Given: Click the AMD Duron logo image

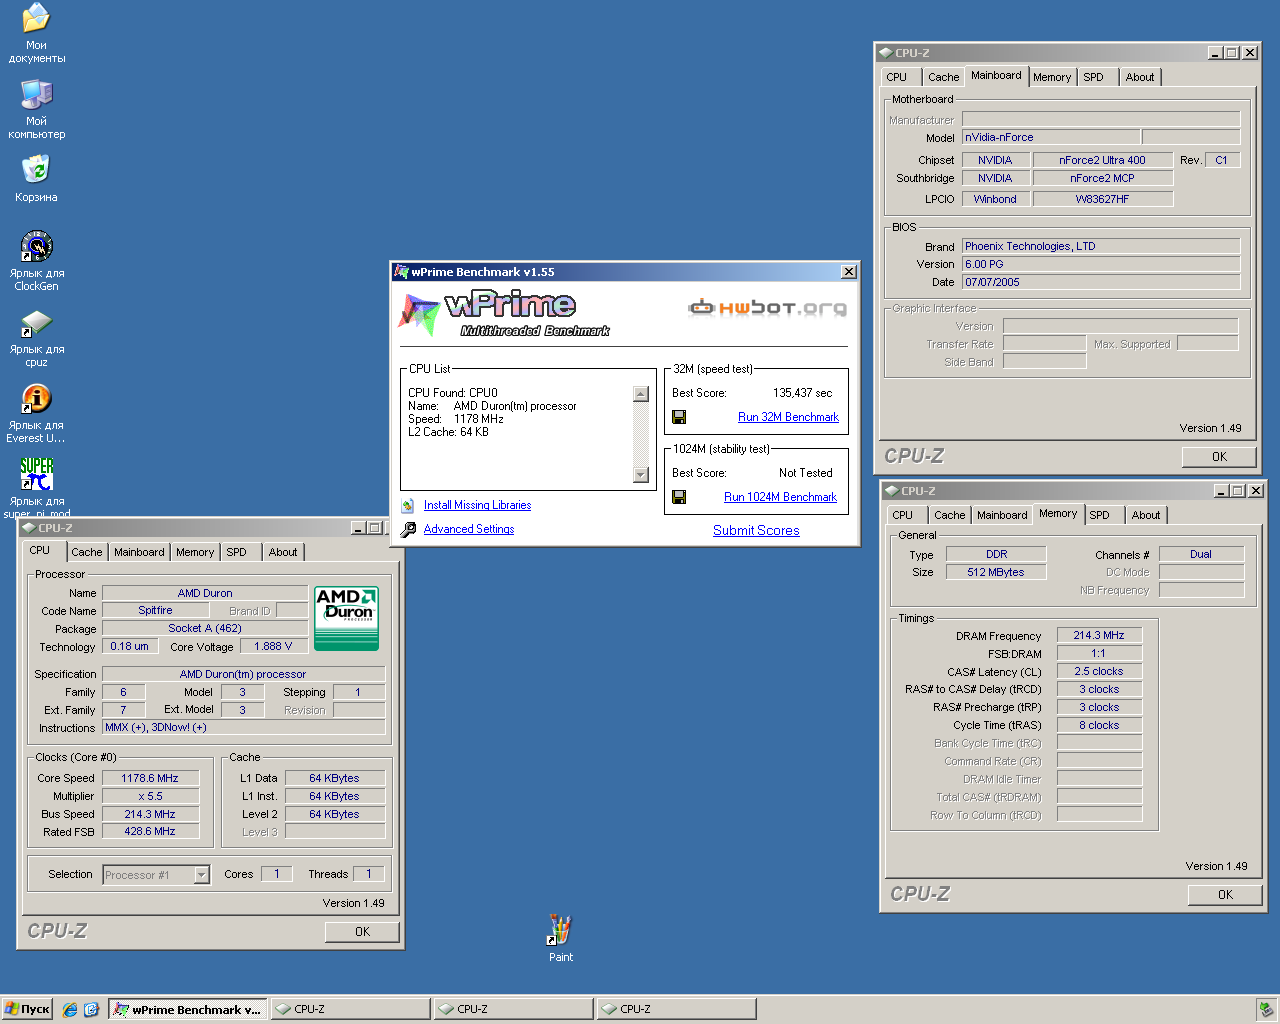Looking at the screenshot, I should [x=346, y=619].
